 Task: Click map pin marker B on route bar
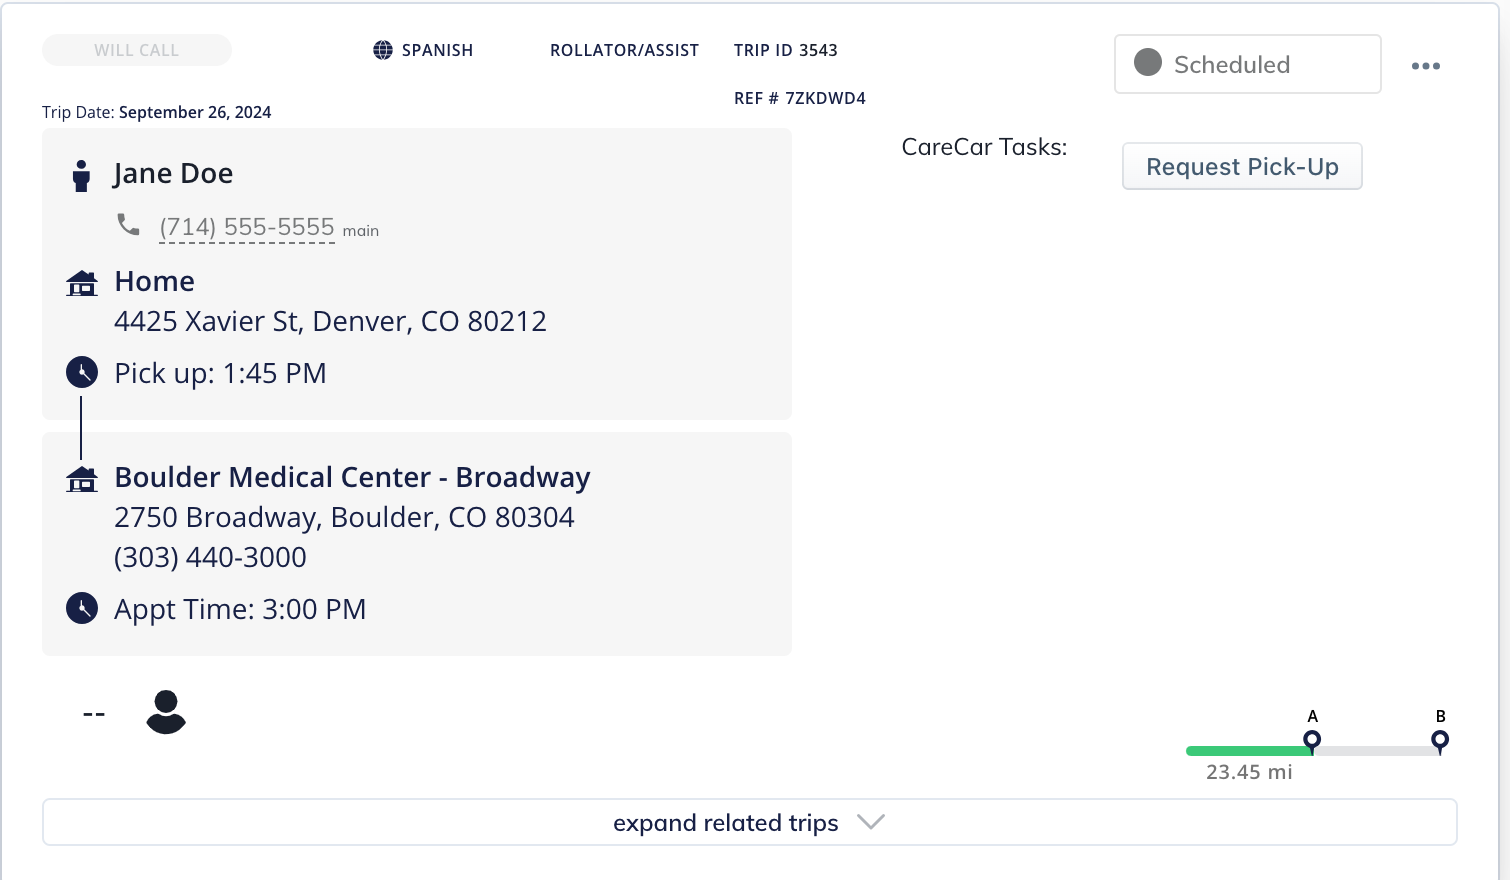[1440, 740]
